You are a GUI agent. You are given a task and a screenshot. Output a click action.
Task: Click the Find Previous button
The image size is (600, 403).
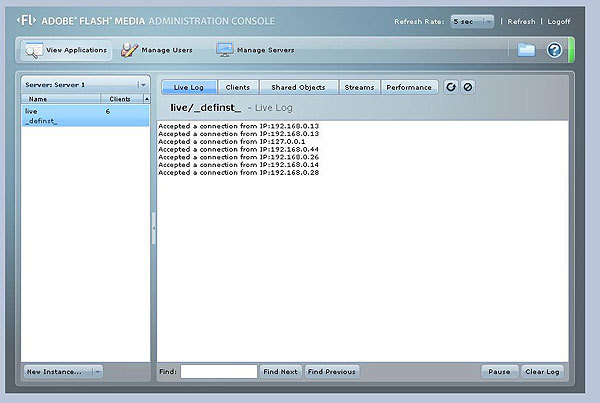pos(332,371)
